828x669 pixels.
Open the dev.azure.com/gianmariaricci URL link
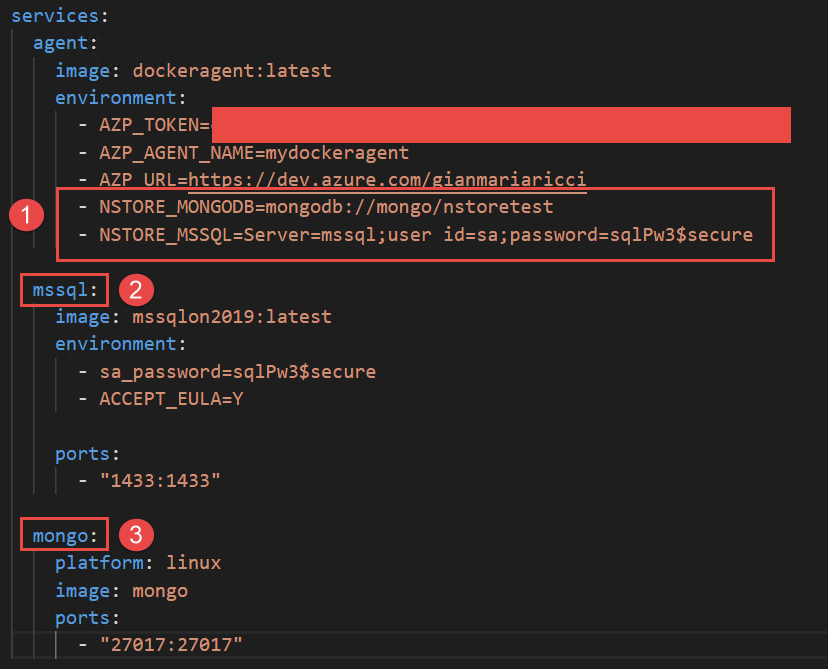pos(387,180)
